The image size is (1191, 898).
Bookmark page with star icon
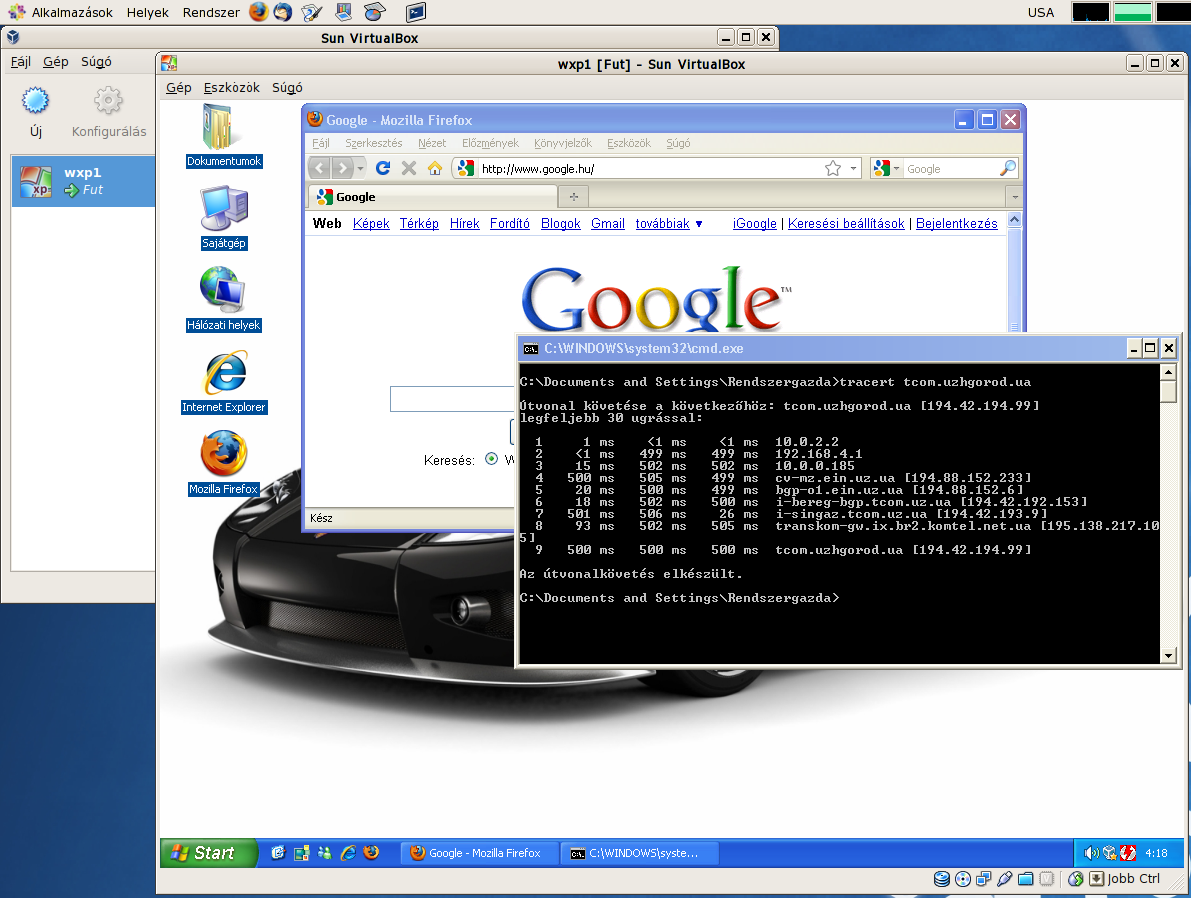pyautogui.click(x=832, y=168)
